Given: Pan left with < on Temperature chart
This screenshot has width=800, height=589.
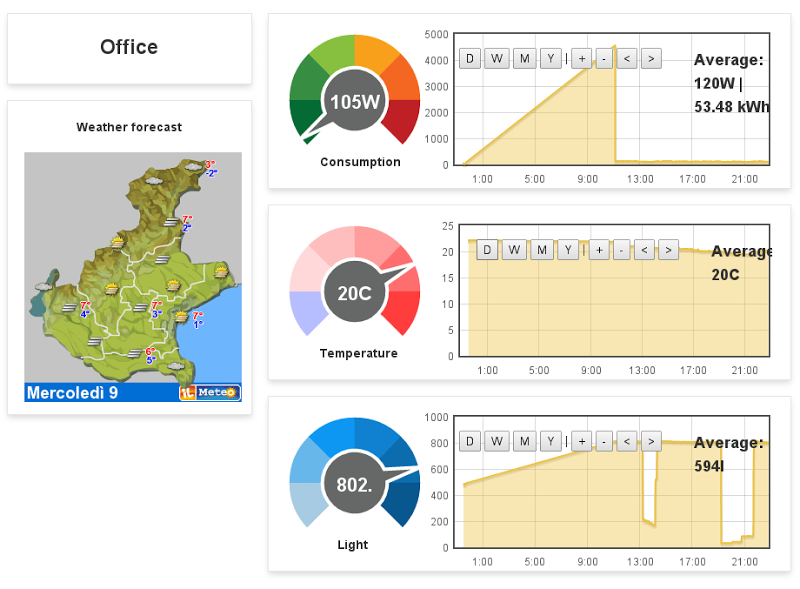Looking at the screenshot, I should tap(645, 250).
